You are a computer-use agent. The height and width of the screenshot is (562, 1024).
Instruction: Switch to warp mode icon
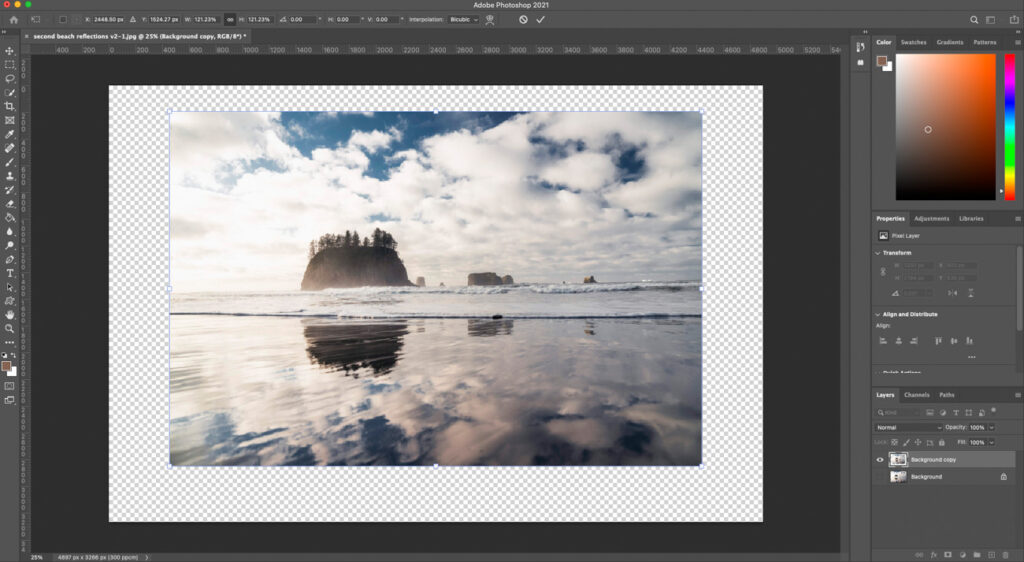tap(490, 20)
